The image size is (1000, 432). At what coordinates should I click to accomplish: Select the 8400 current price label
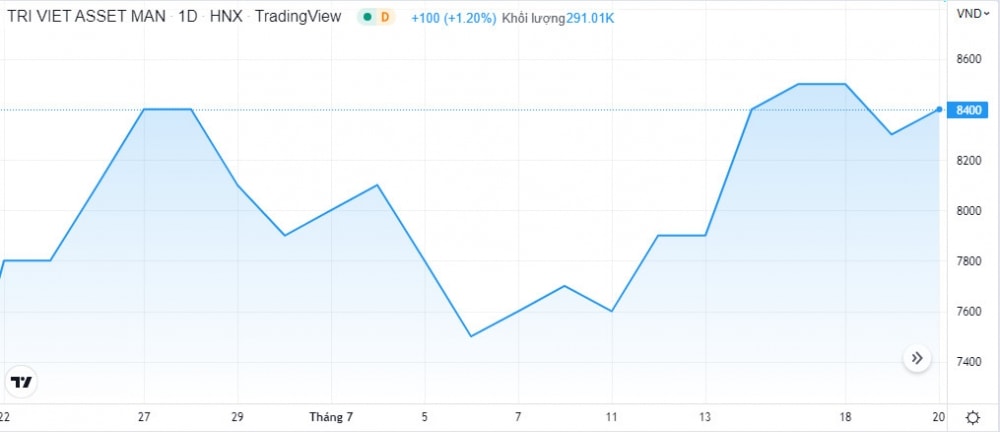pos(969,110)
